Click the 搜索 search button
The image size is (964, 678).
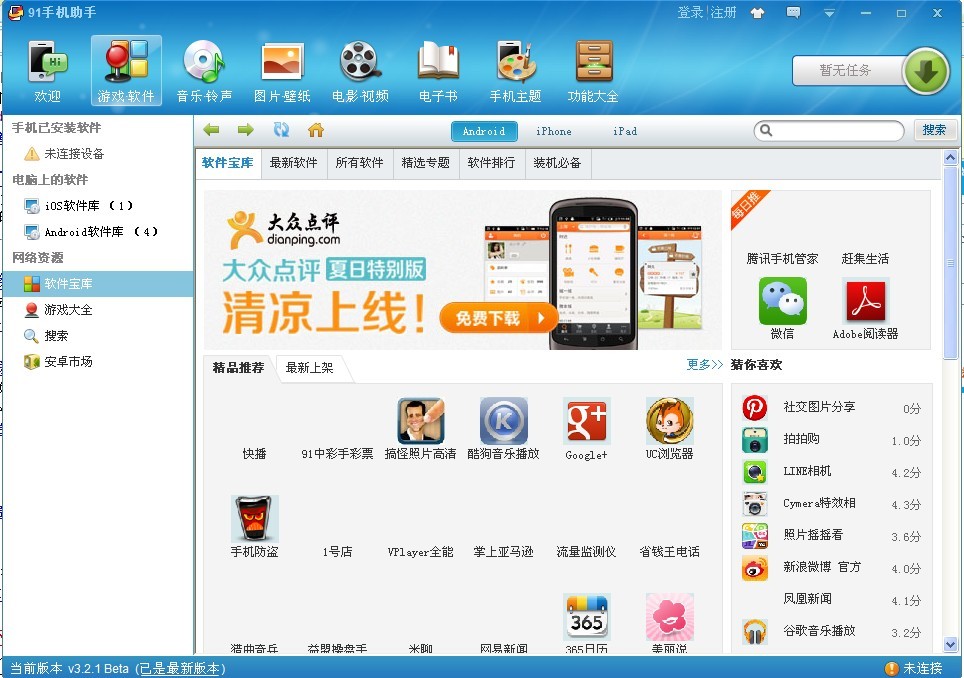[x=934, y=130]
